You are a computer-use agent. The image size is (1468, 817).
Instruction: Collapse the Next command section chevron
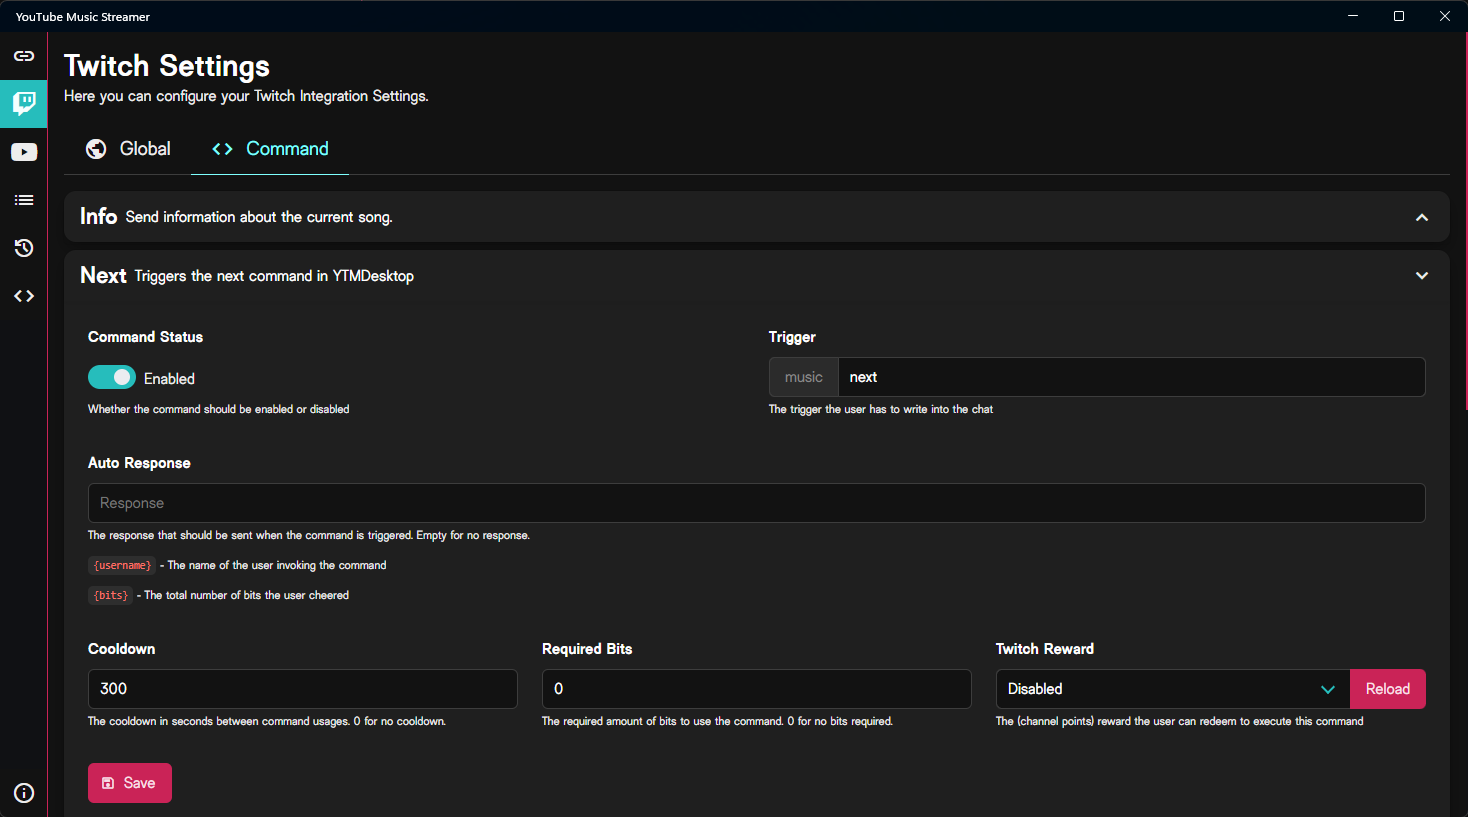[1422, 276]
